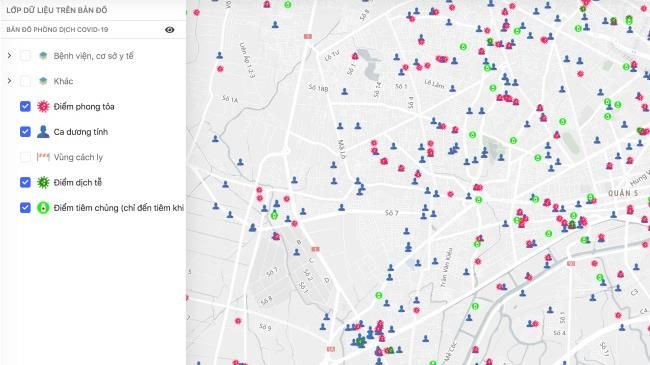
Task: Click the Bệnh viện layer cube icon
Action: pos(43,56)
